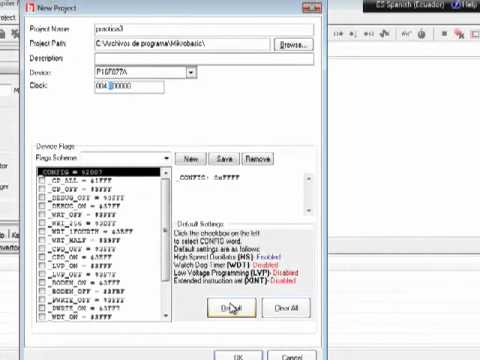Confirm the dialog with OK
The height and width of the screenshot is (360, 480).
[x=238, y=356]
